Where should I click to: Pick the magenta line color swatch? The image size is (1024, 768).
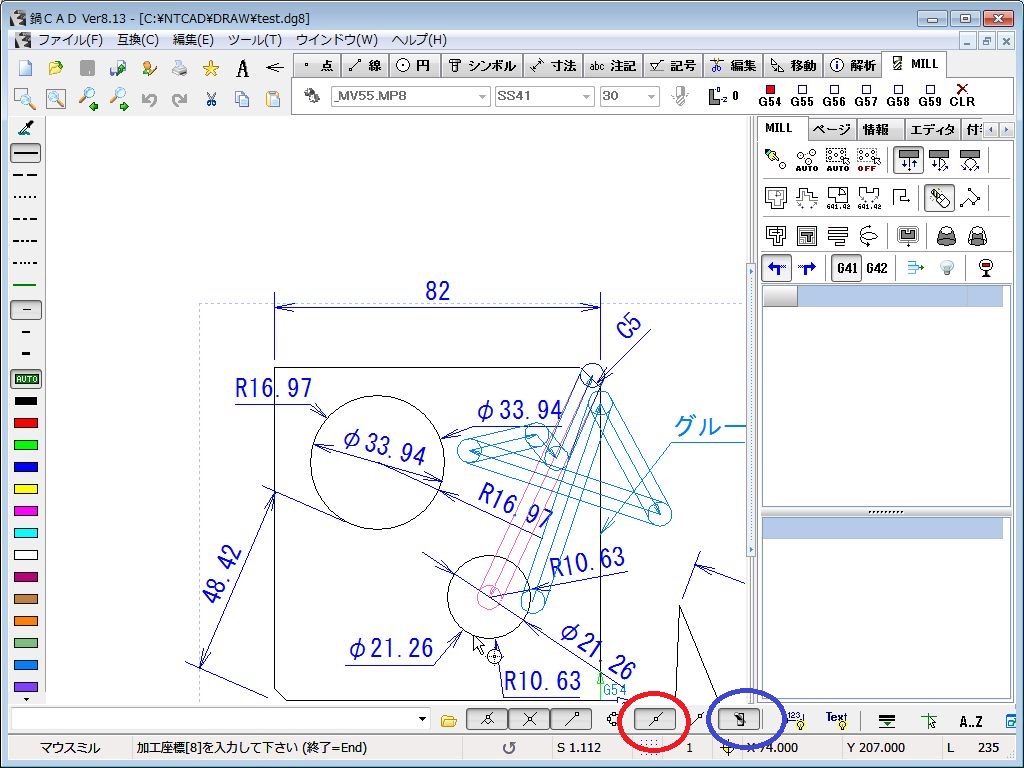click(26, 511)
